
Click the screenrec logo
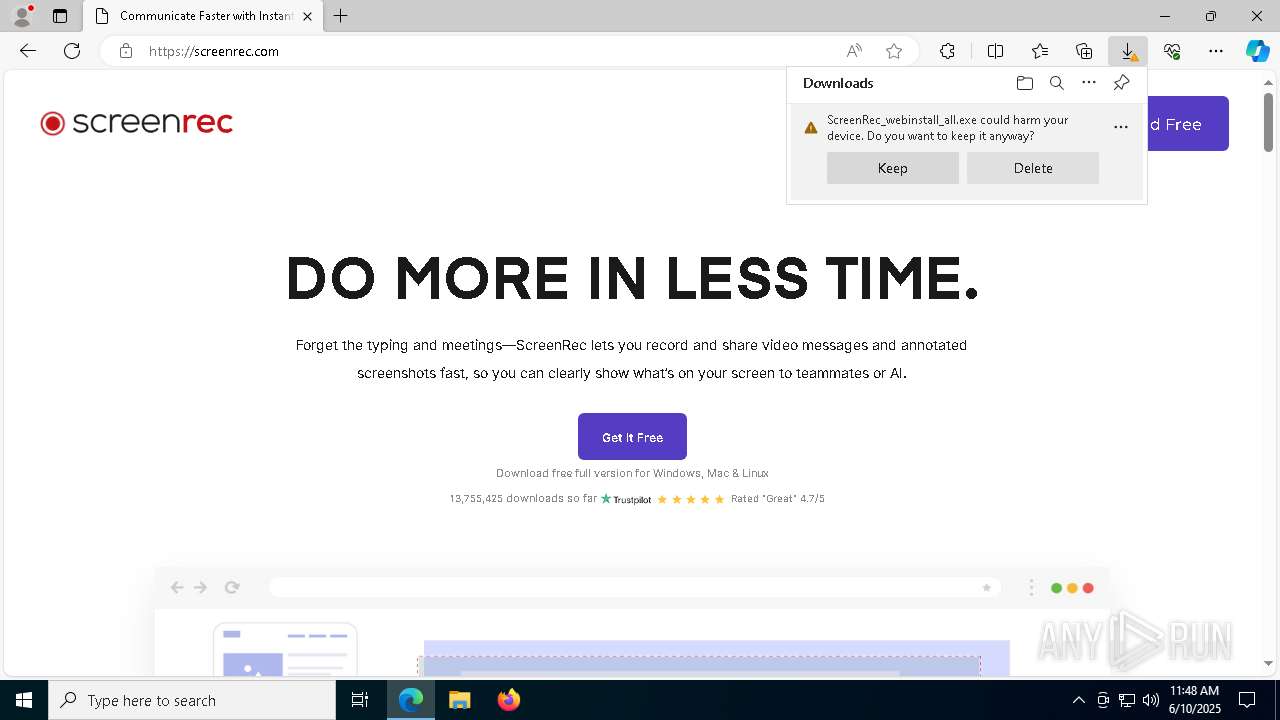[137, 123]
